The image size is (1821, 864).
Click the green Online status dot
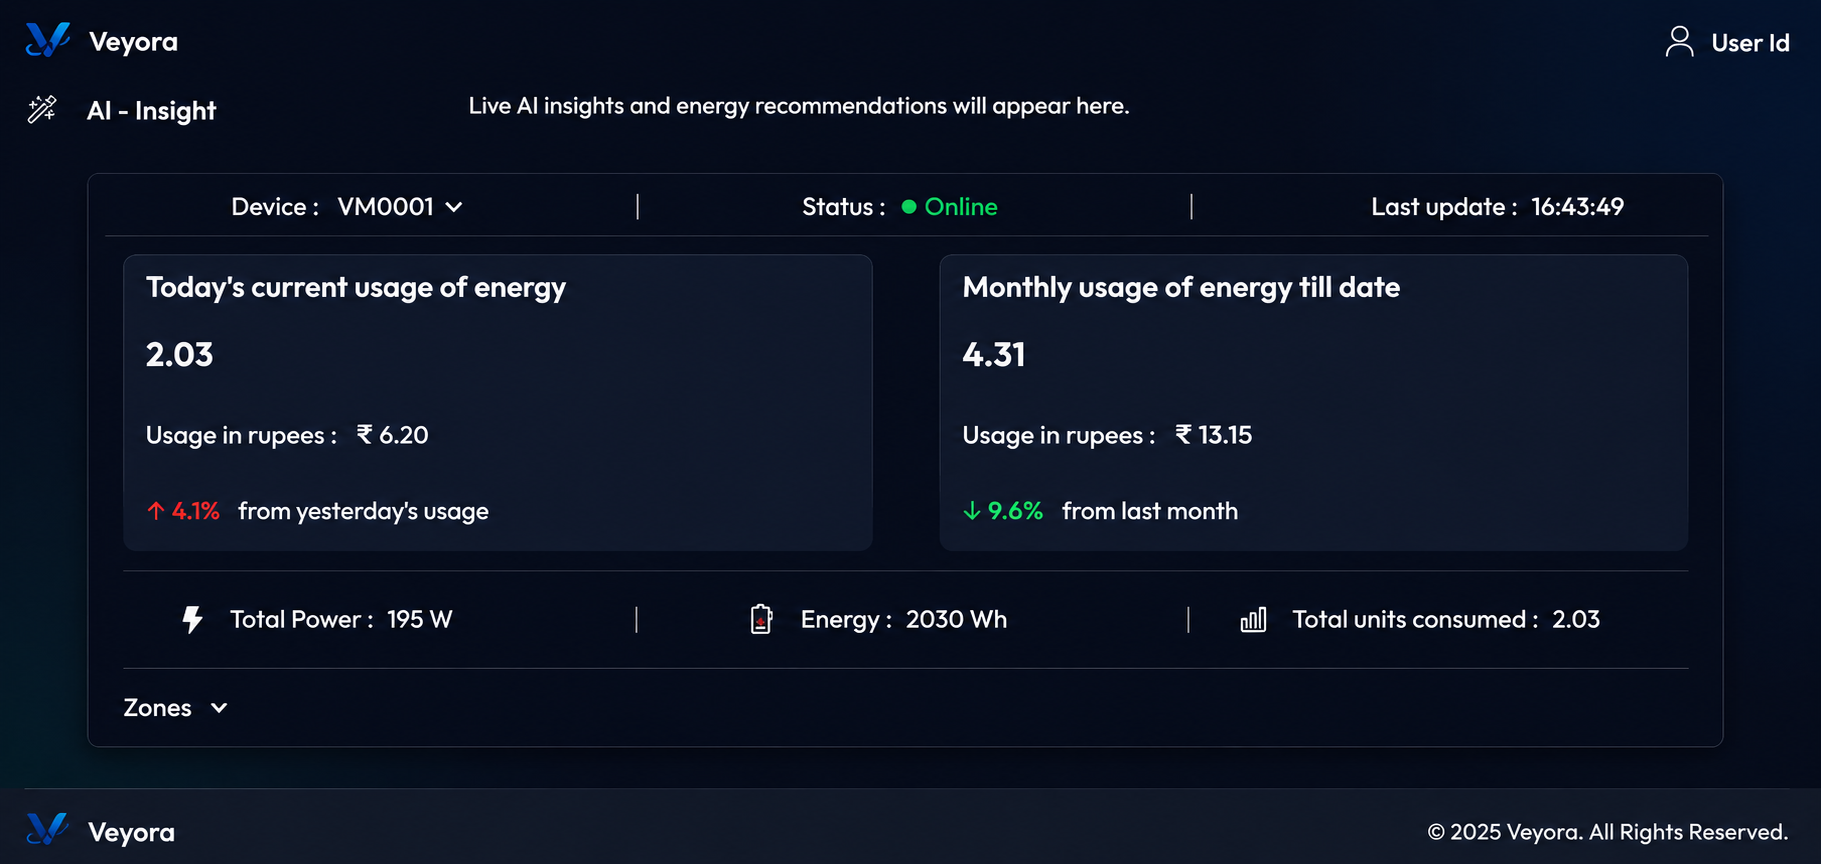point(909,207)
